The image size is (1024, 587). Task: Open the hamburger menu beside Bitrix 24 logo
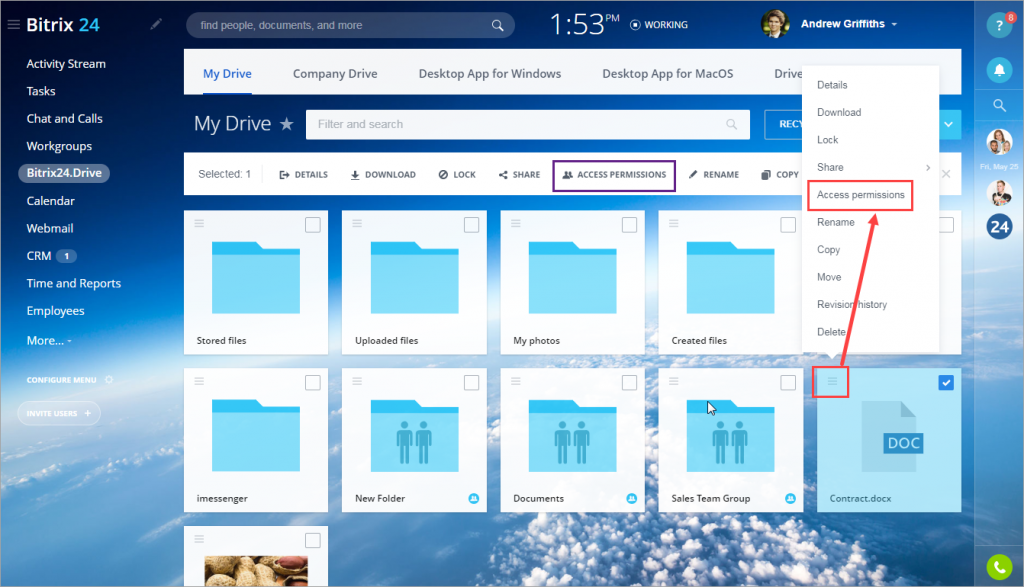coord(13,25)
